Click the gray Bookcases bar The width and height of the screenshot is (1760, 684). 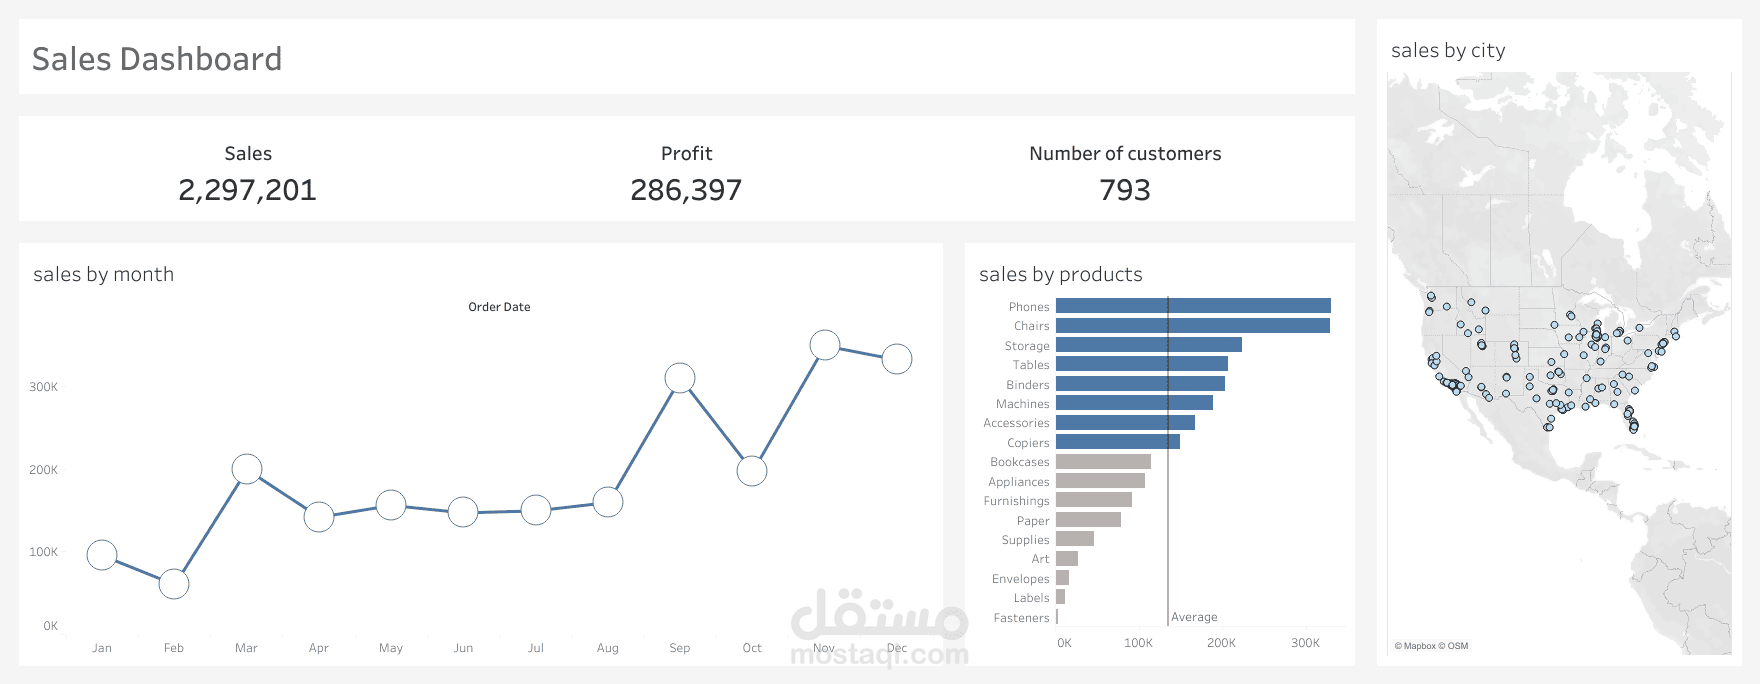1103,462
